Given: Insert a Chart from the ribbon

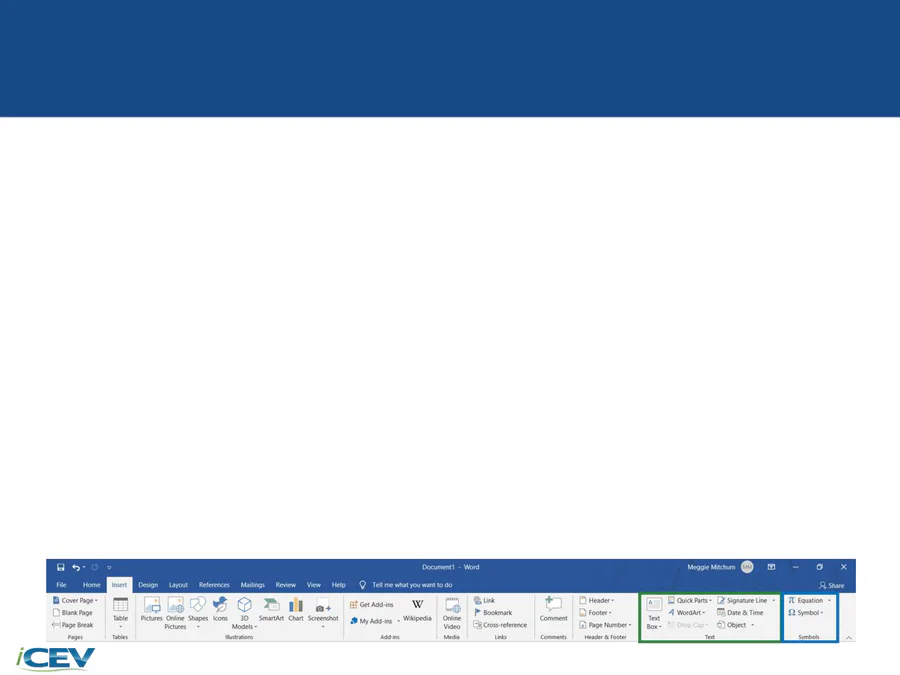Looking at the screenshot, I should click(296, 609).
